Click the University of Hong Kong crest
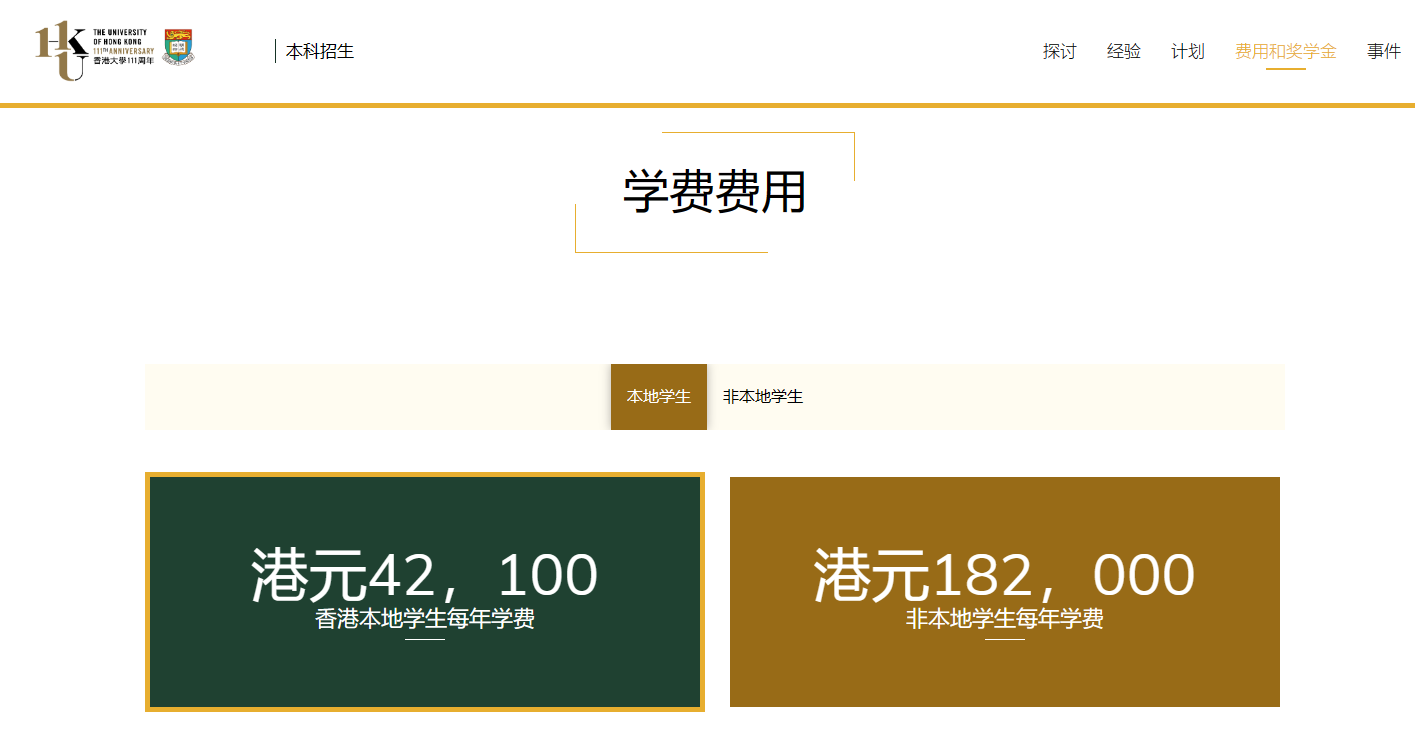1415x732 pixels. point(178,47)
